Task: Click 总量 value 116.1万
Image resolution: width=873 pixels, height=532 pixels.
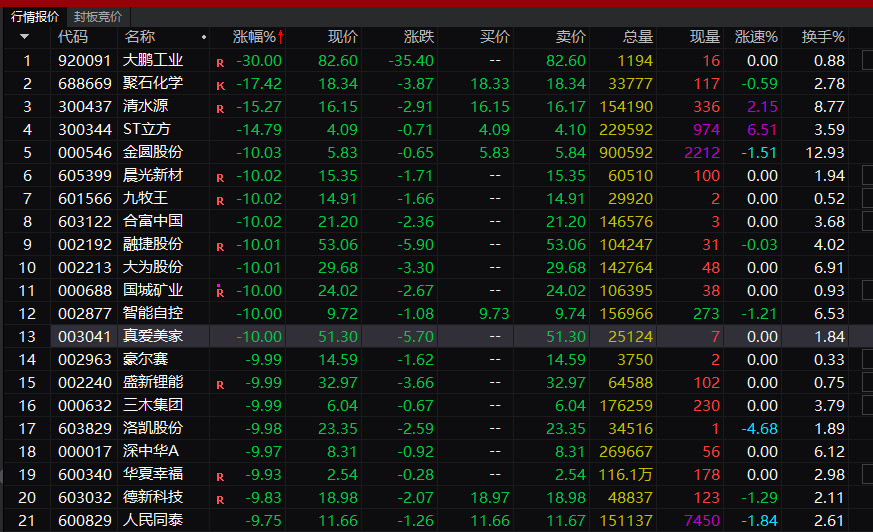Action: [626, 475]
